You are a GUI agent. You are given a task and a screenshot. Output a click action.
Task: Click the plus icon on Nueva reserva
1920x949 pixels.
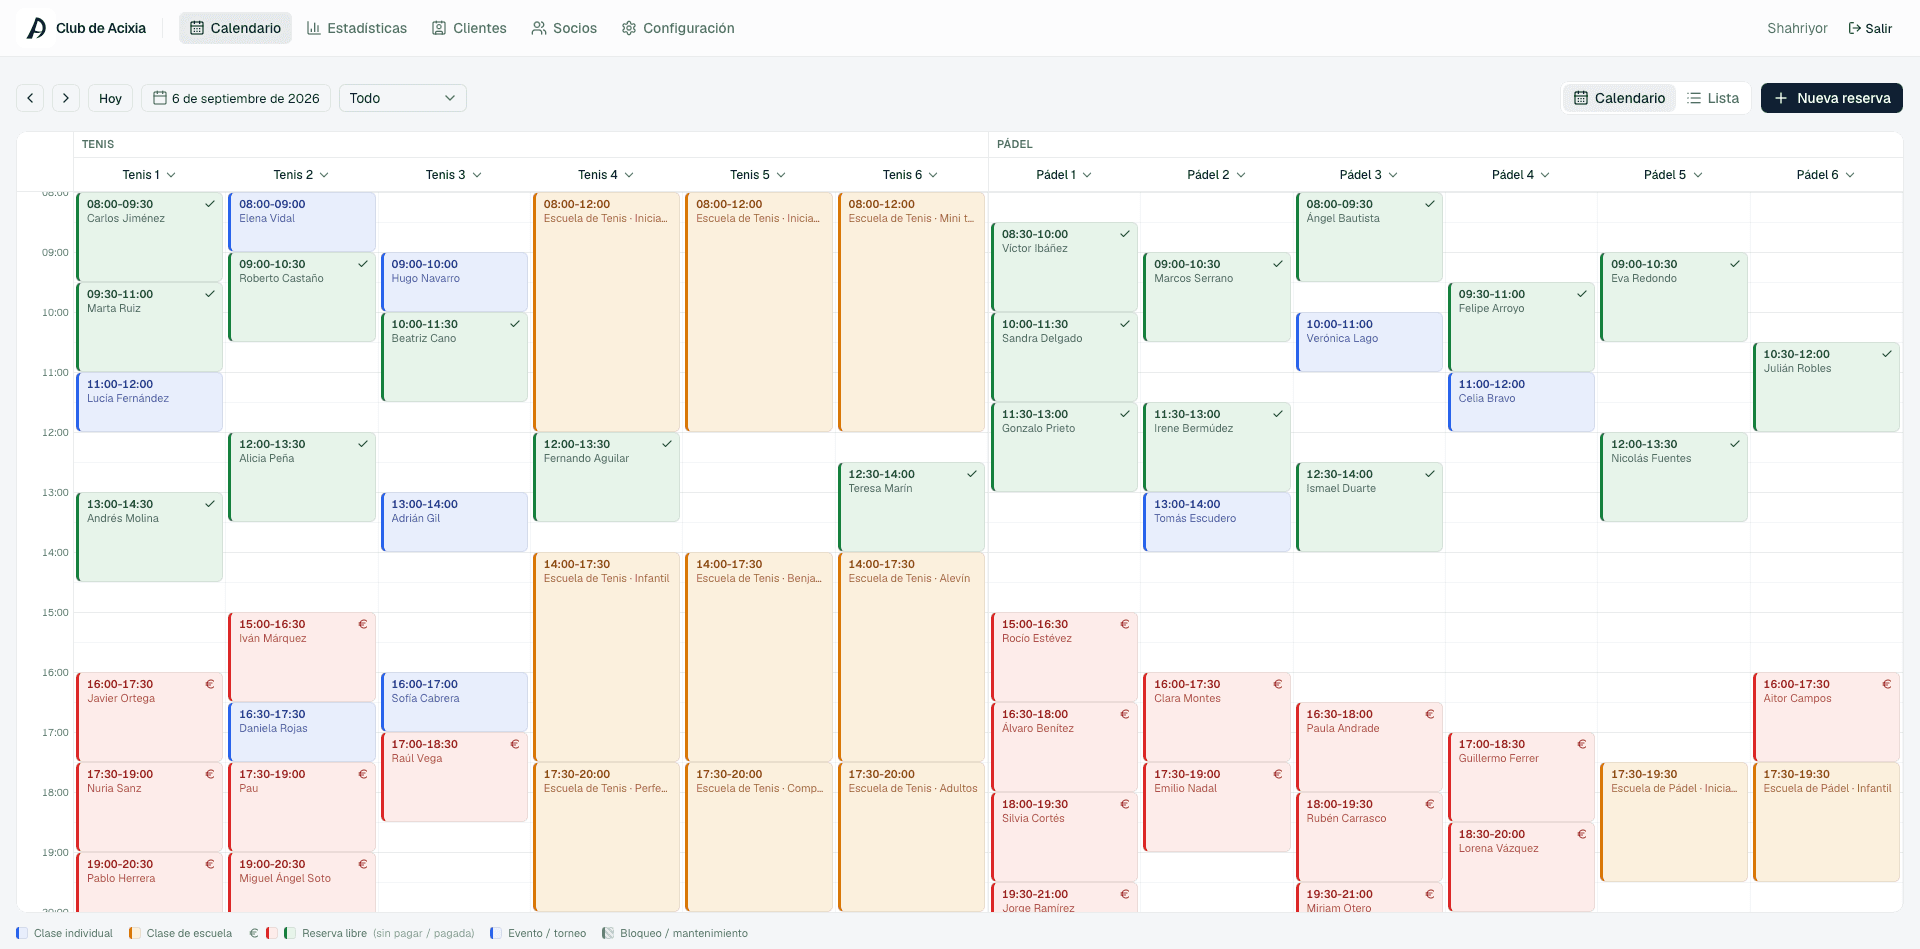point(1781,98)
